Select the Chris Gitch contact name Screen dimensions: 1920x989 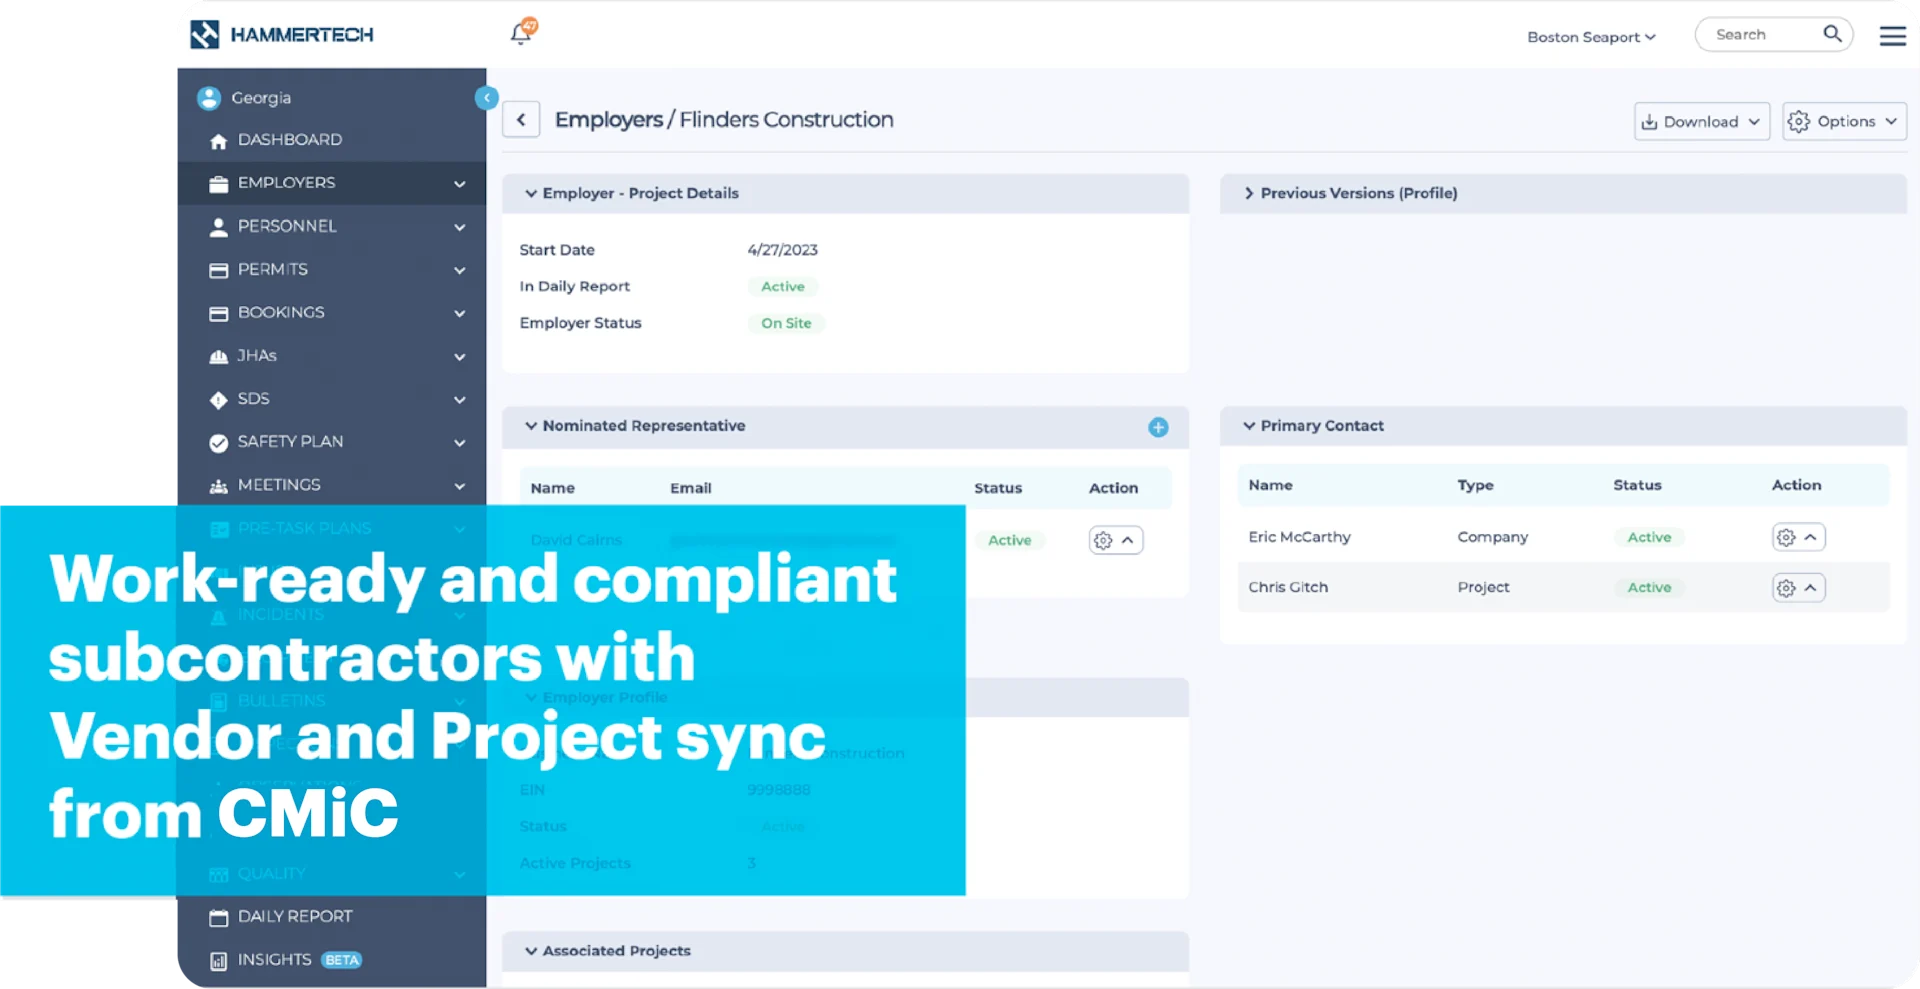click(x=1288, y=587)
